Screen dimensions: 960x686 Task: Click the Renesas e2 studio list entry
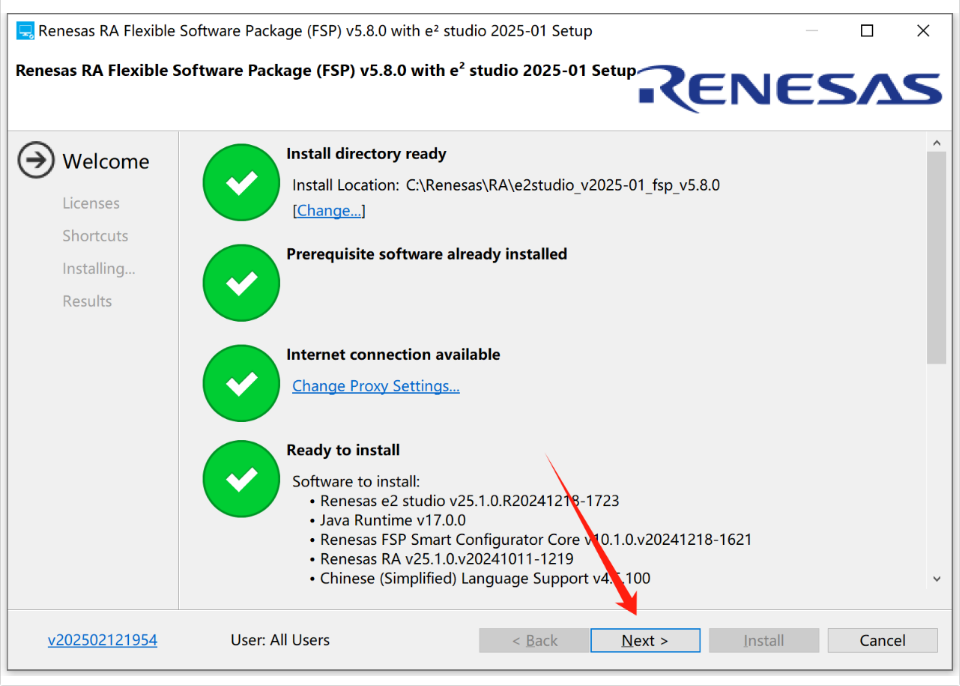(x=470, y=501)
